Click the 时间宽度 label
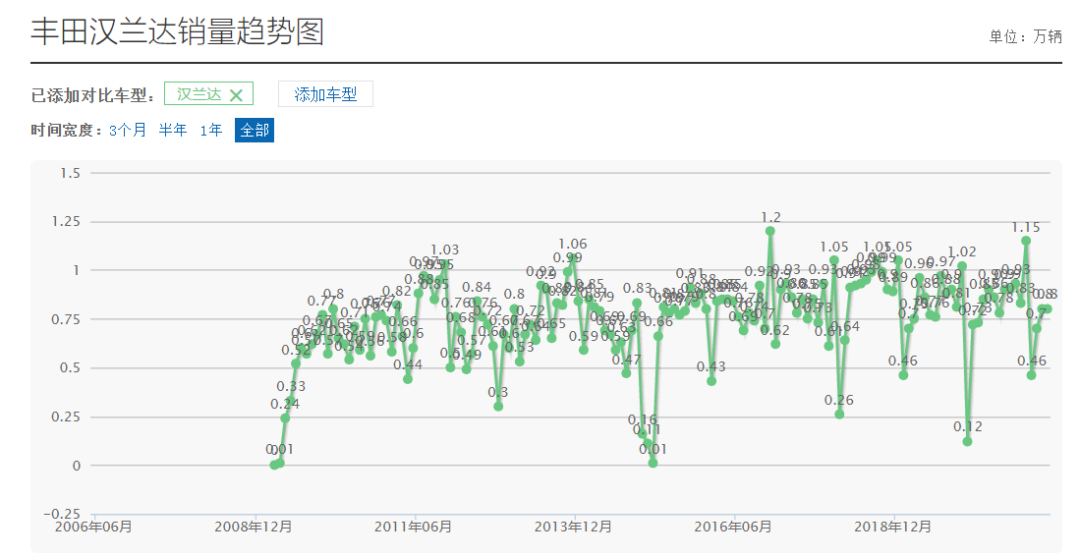The image size is (1080, 556). tap(67, 130)
